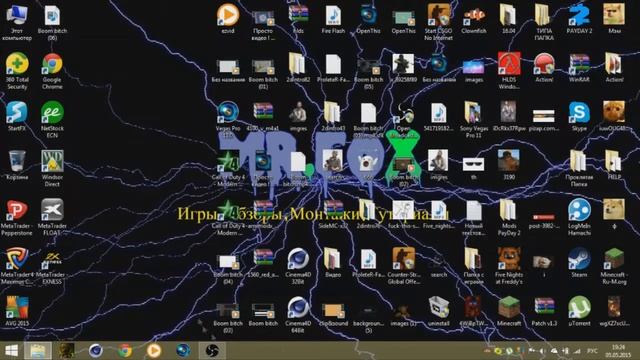Viewport: 640px width, 360px height.
Task: Open the Mods PayDay 2 folder
Action: tap(509, 217)
